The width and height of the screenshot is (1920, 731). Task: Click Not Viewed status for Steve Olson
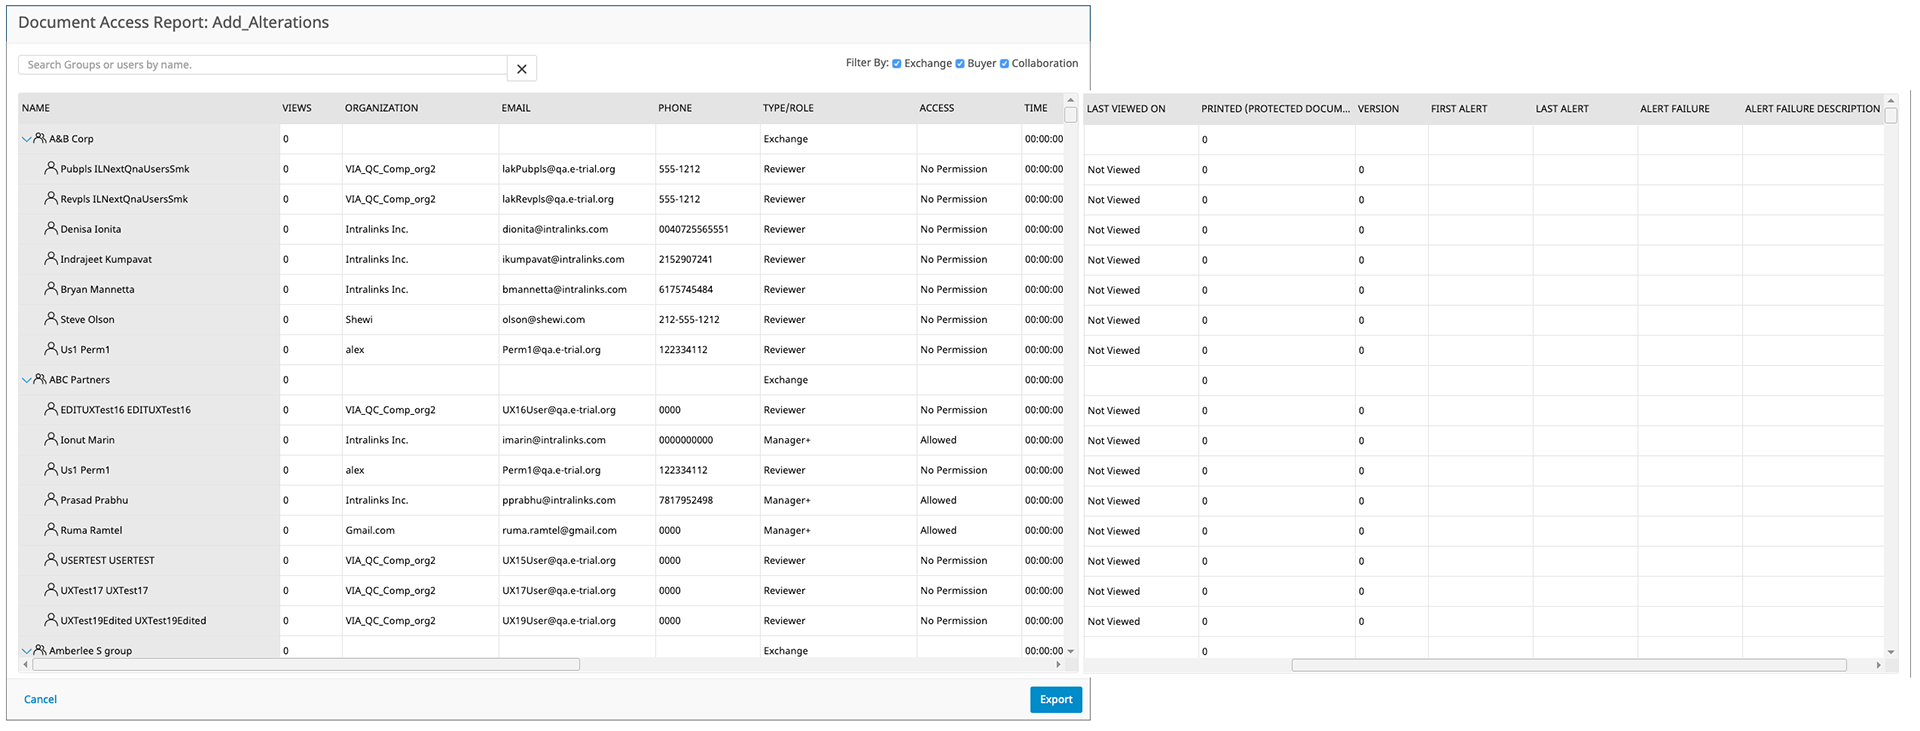(x=1113, y=321)
